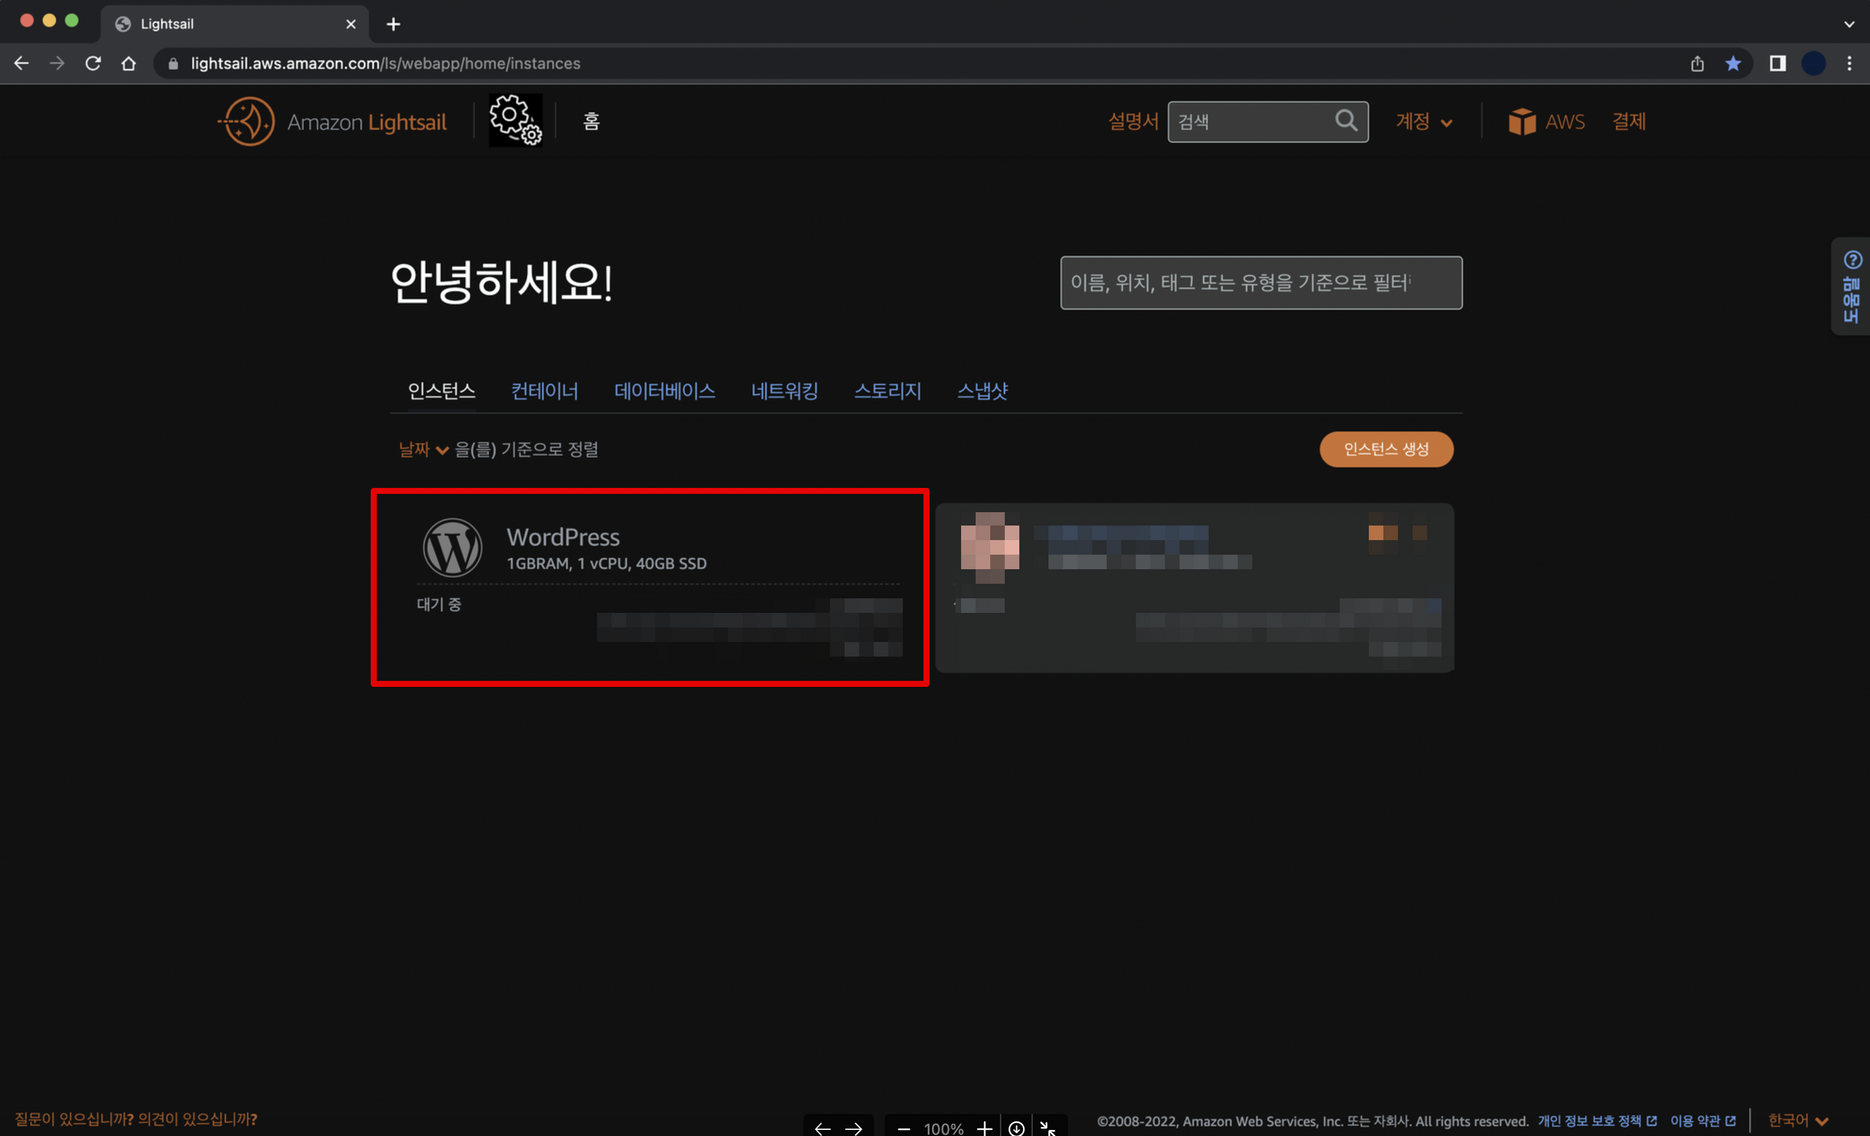This screenshot has height=1136, width=1870.
Task: Open the 설명서 documentation link
Action: coord(1133,121)
